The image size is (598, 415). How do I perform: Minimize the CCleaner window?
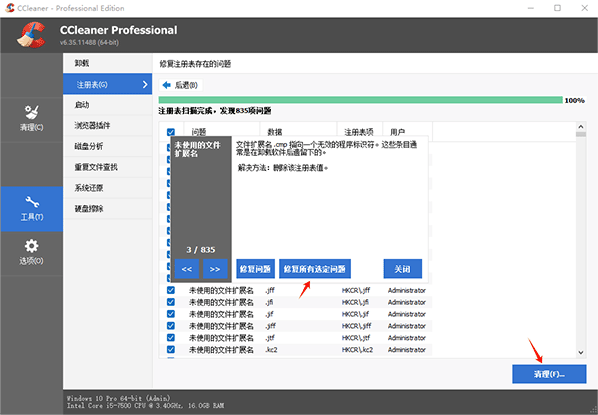tap(530, 8)
